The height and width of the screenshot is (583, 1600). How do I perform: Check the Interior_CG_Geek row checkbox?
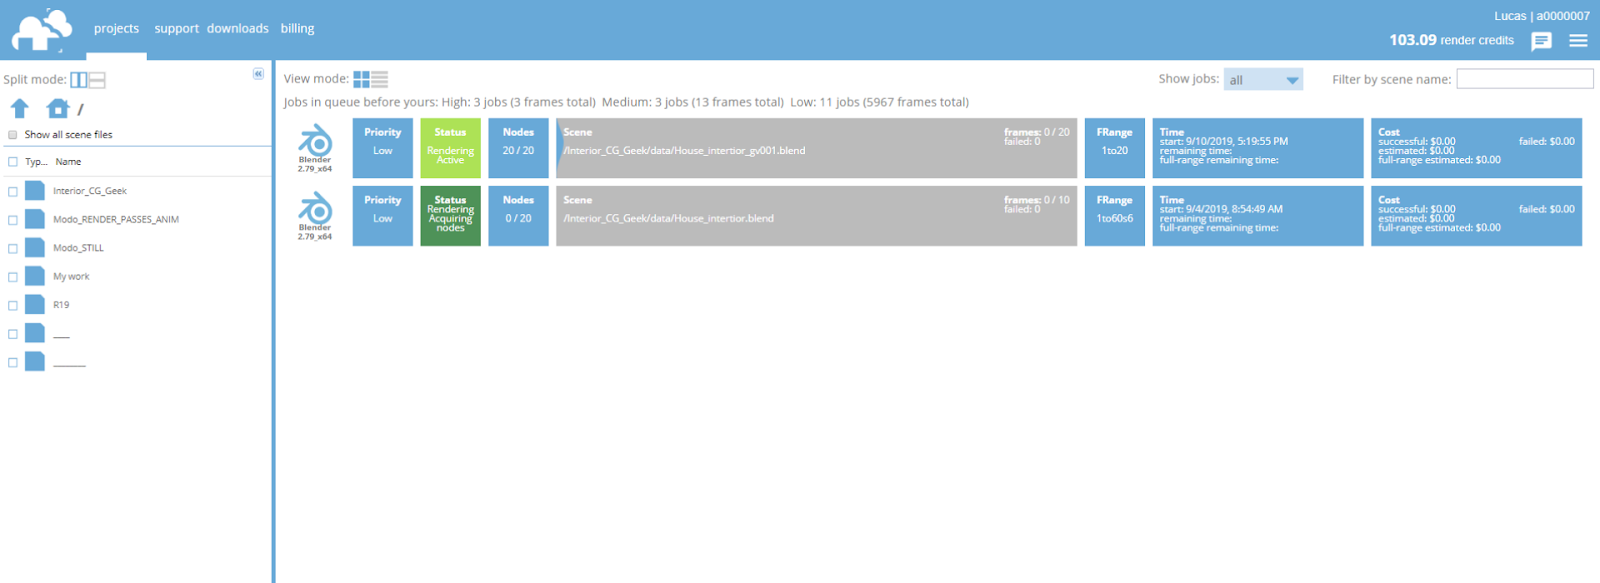pyautogui.click(x=13, y=191)
